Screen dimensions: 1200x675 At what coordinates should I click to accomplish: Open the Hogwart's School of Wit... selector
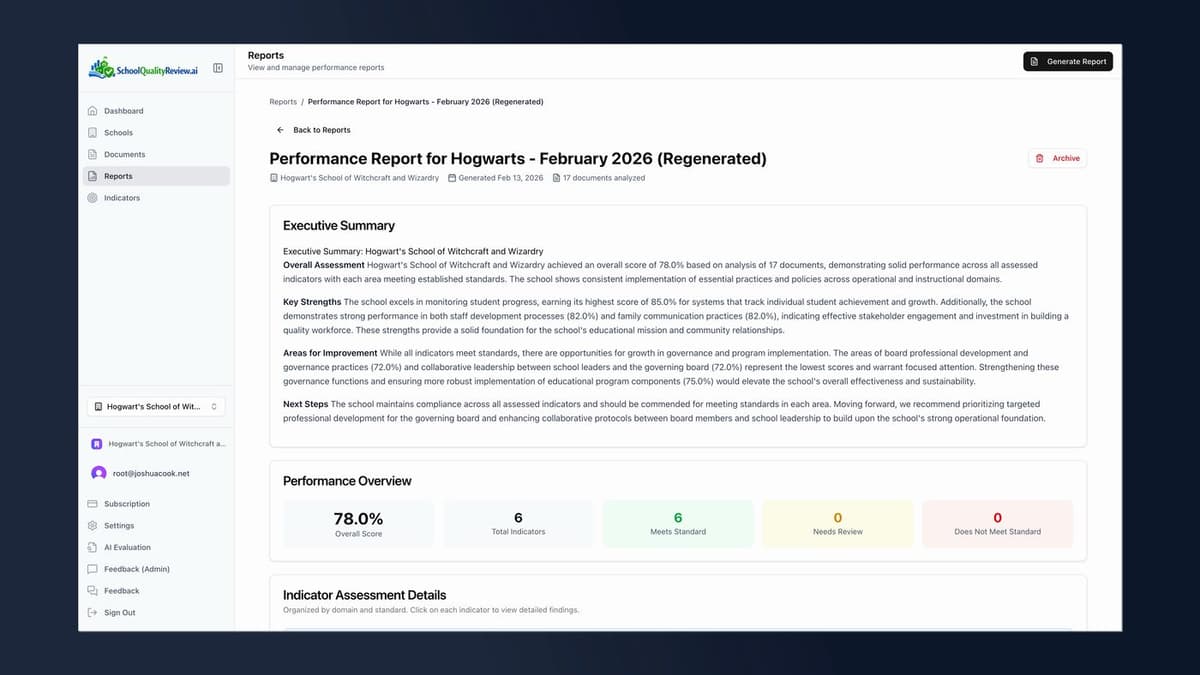(155, 406)
